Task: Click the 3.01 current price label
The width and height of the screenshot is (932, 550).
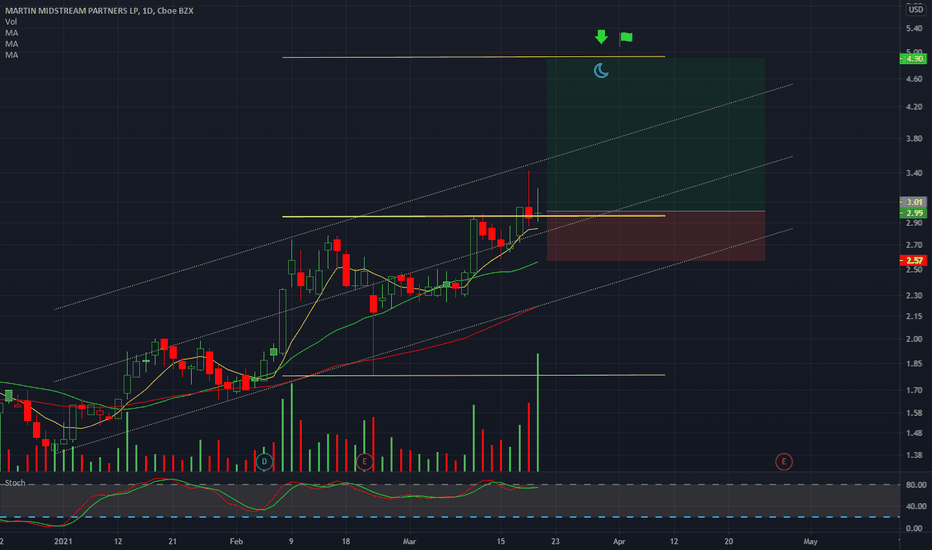Action: pyautogui.click(x=914, y=202)
